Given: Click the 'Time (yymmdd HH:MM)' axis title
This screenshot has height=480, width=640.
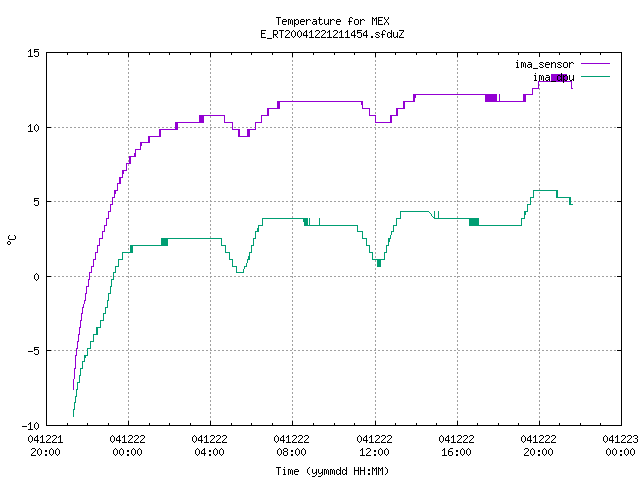Looking at the screenshot, I should [332, 471].
